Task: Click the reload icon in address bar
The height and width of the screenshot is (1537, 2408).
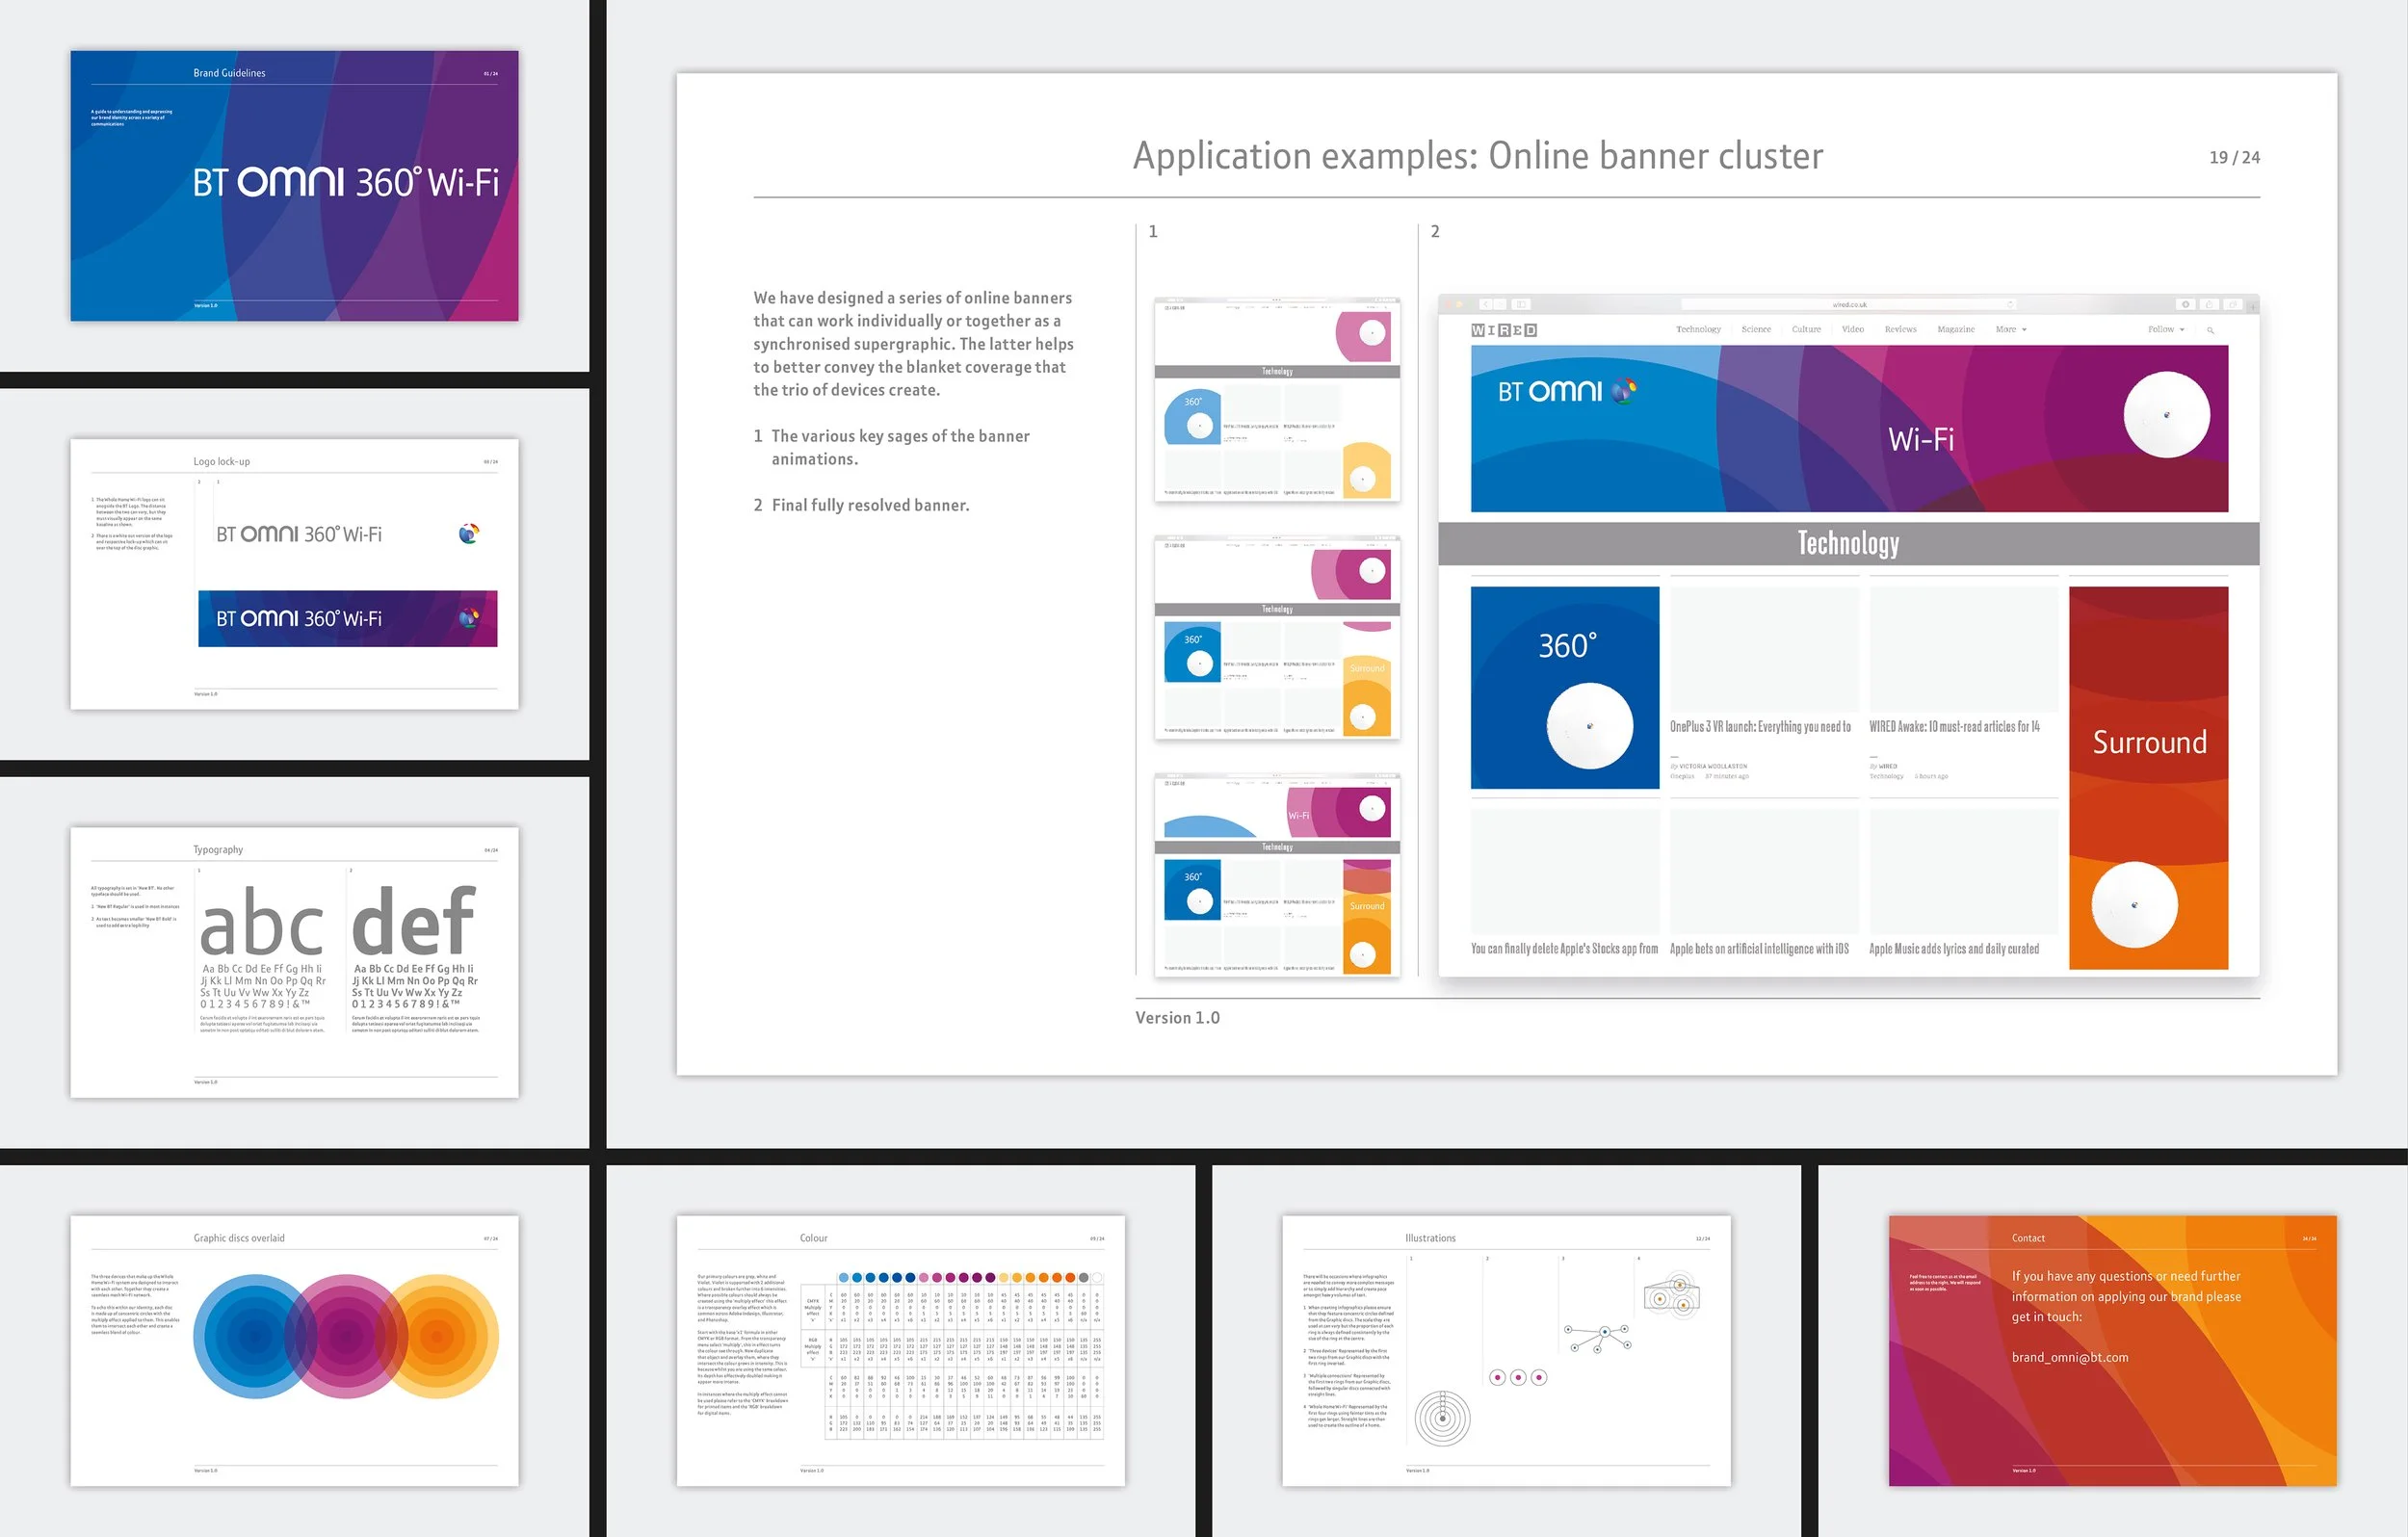Action: pyautogui.click(x=2010, y=304)
